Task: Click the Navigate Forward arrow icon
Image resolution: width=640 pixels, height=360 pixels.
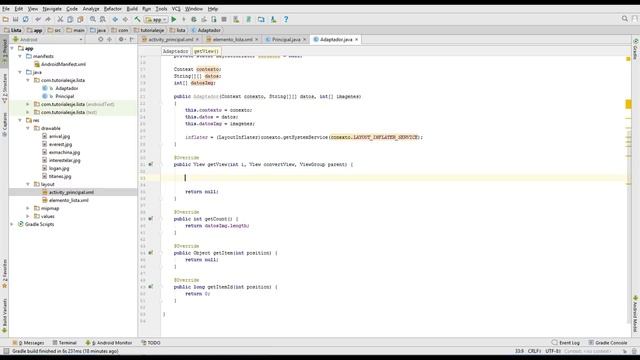Action: coord(125,19)
